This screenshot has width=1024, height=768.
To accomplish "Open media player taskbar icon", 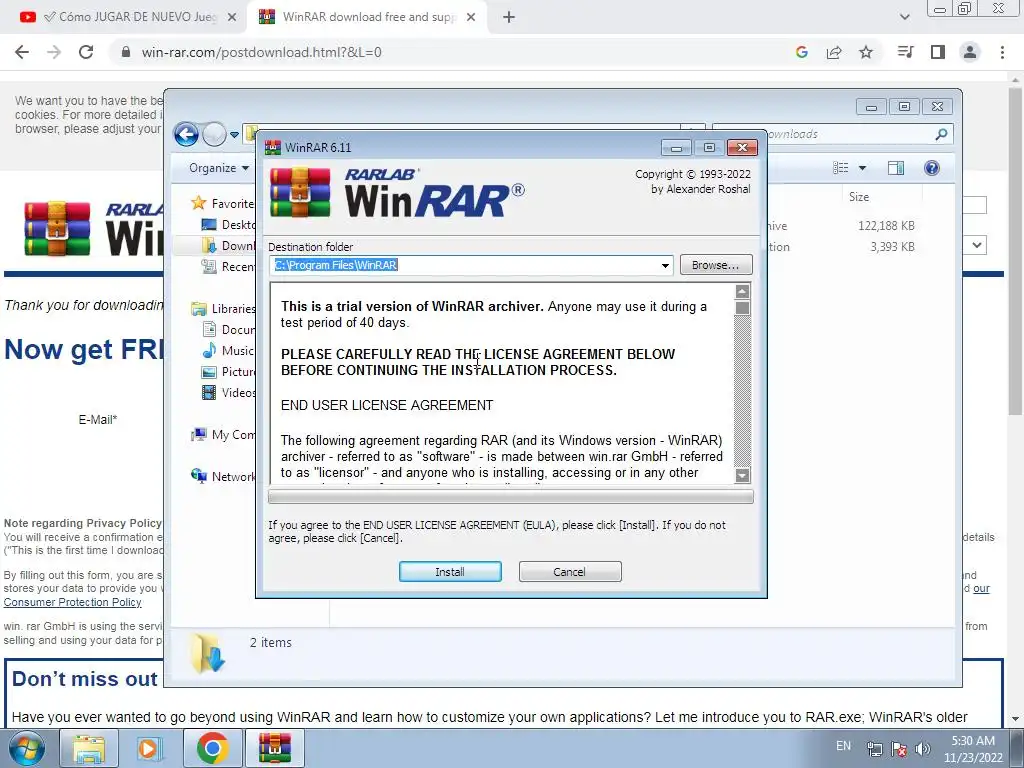I will [x=150, y=748].
